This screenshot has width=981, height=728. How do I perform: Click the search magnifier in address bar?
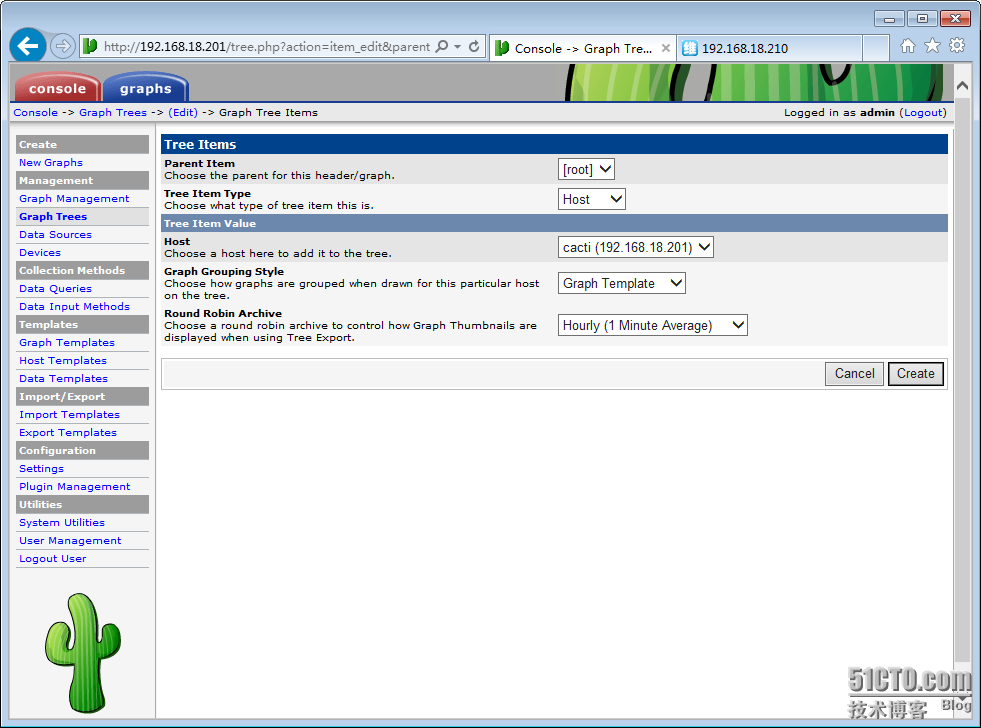[x=442, y=46]
